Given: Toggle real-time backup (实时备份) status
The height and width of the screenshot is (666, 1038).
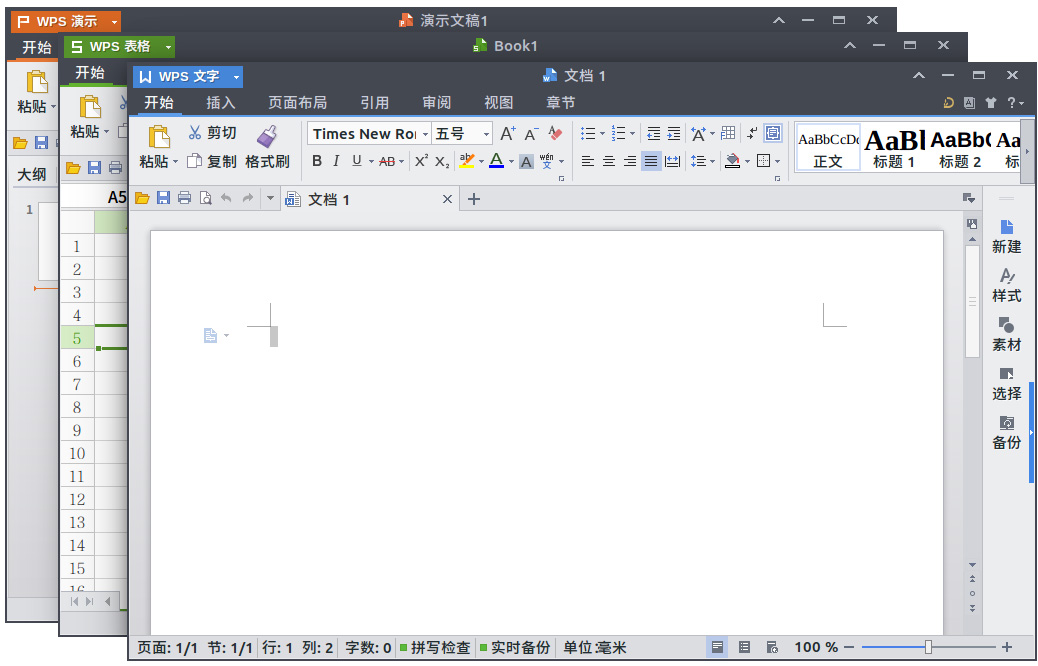Looking at the screenshot, I should pyautogui.click(x=515, y=647).
